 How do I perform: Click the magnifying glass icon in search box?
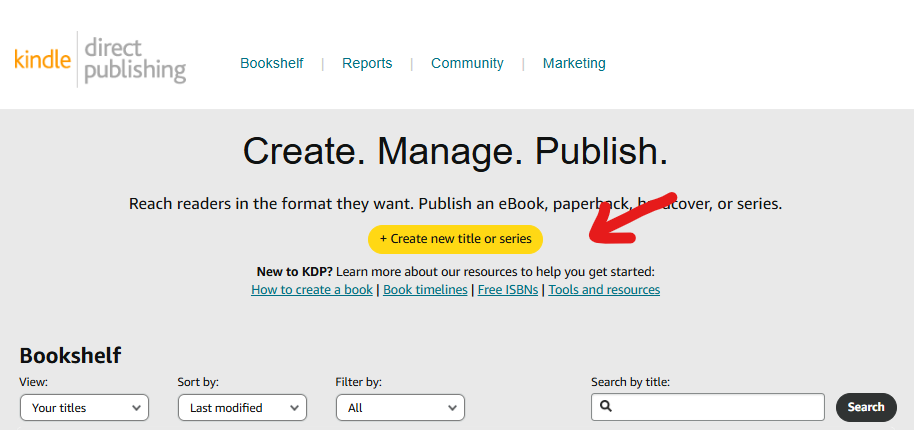(x=606, y=407)
